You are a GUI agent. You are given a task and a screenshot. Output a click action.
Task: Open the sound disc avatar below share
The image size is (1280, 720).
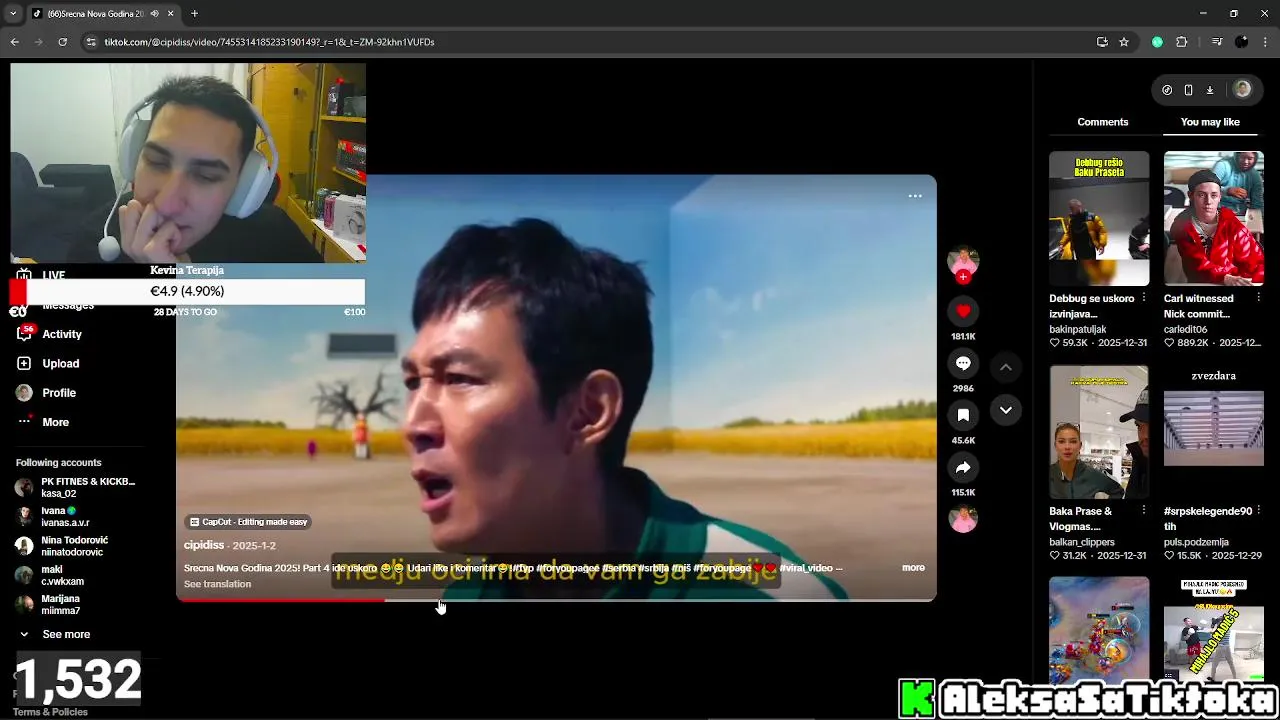(963, 519)
